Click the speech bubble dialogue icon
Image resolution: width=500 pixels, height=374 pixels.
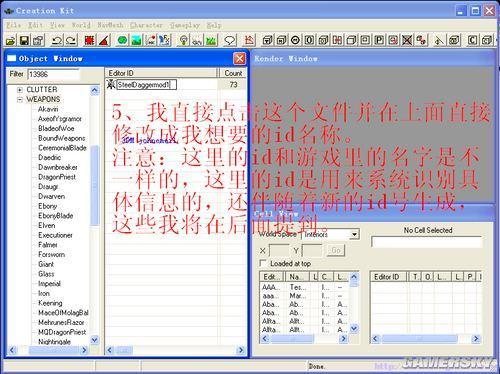[x=230, y=41]
